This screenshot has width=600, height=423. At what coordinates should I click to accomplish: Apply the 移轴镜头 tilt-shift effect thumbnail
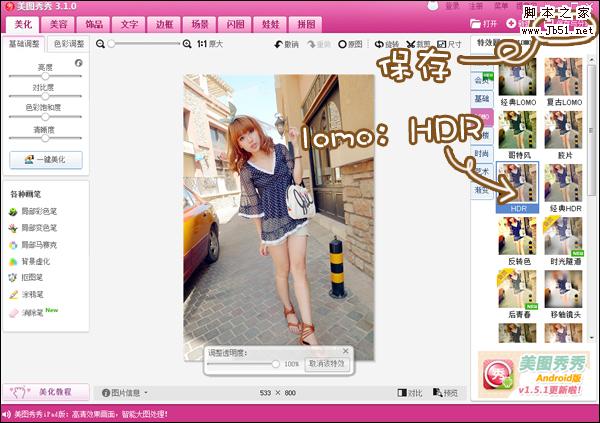pyautogui.click(x=563, y=289)
